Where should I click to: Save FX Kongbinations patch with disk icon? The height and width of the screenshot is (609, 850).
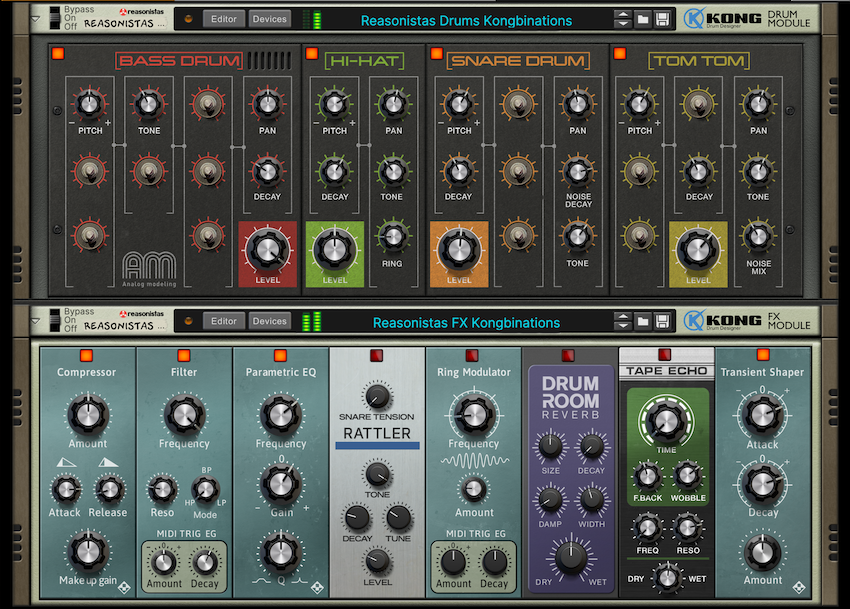pos(662,322)
